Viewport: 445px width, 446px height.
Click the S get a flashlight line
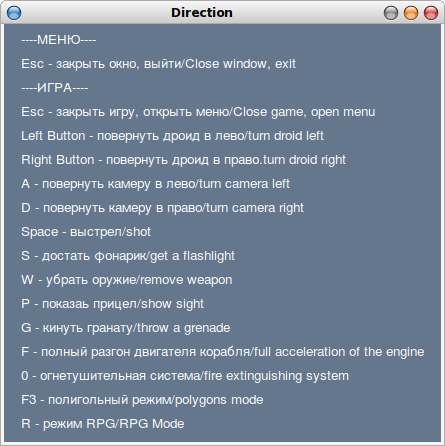[x=128, y=256]
